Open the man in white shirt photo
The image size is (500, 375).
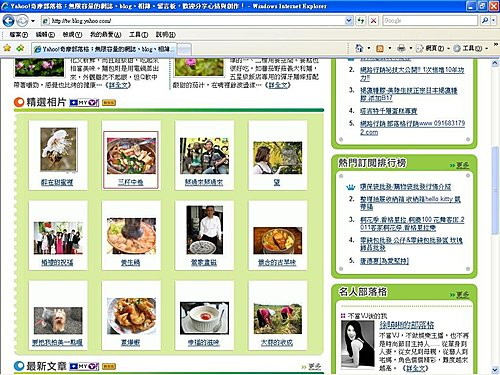(x=204, y=230)
